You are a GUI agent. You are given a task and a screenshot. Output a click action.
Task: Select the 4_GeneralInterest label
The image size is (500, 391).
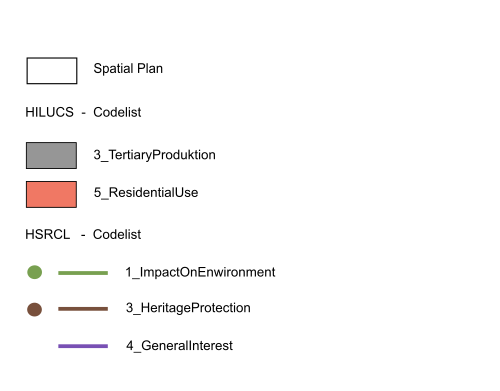tap(179, 346)
